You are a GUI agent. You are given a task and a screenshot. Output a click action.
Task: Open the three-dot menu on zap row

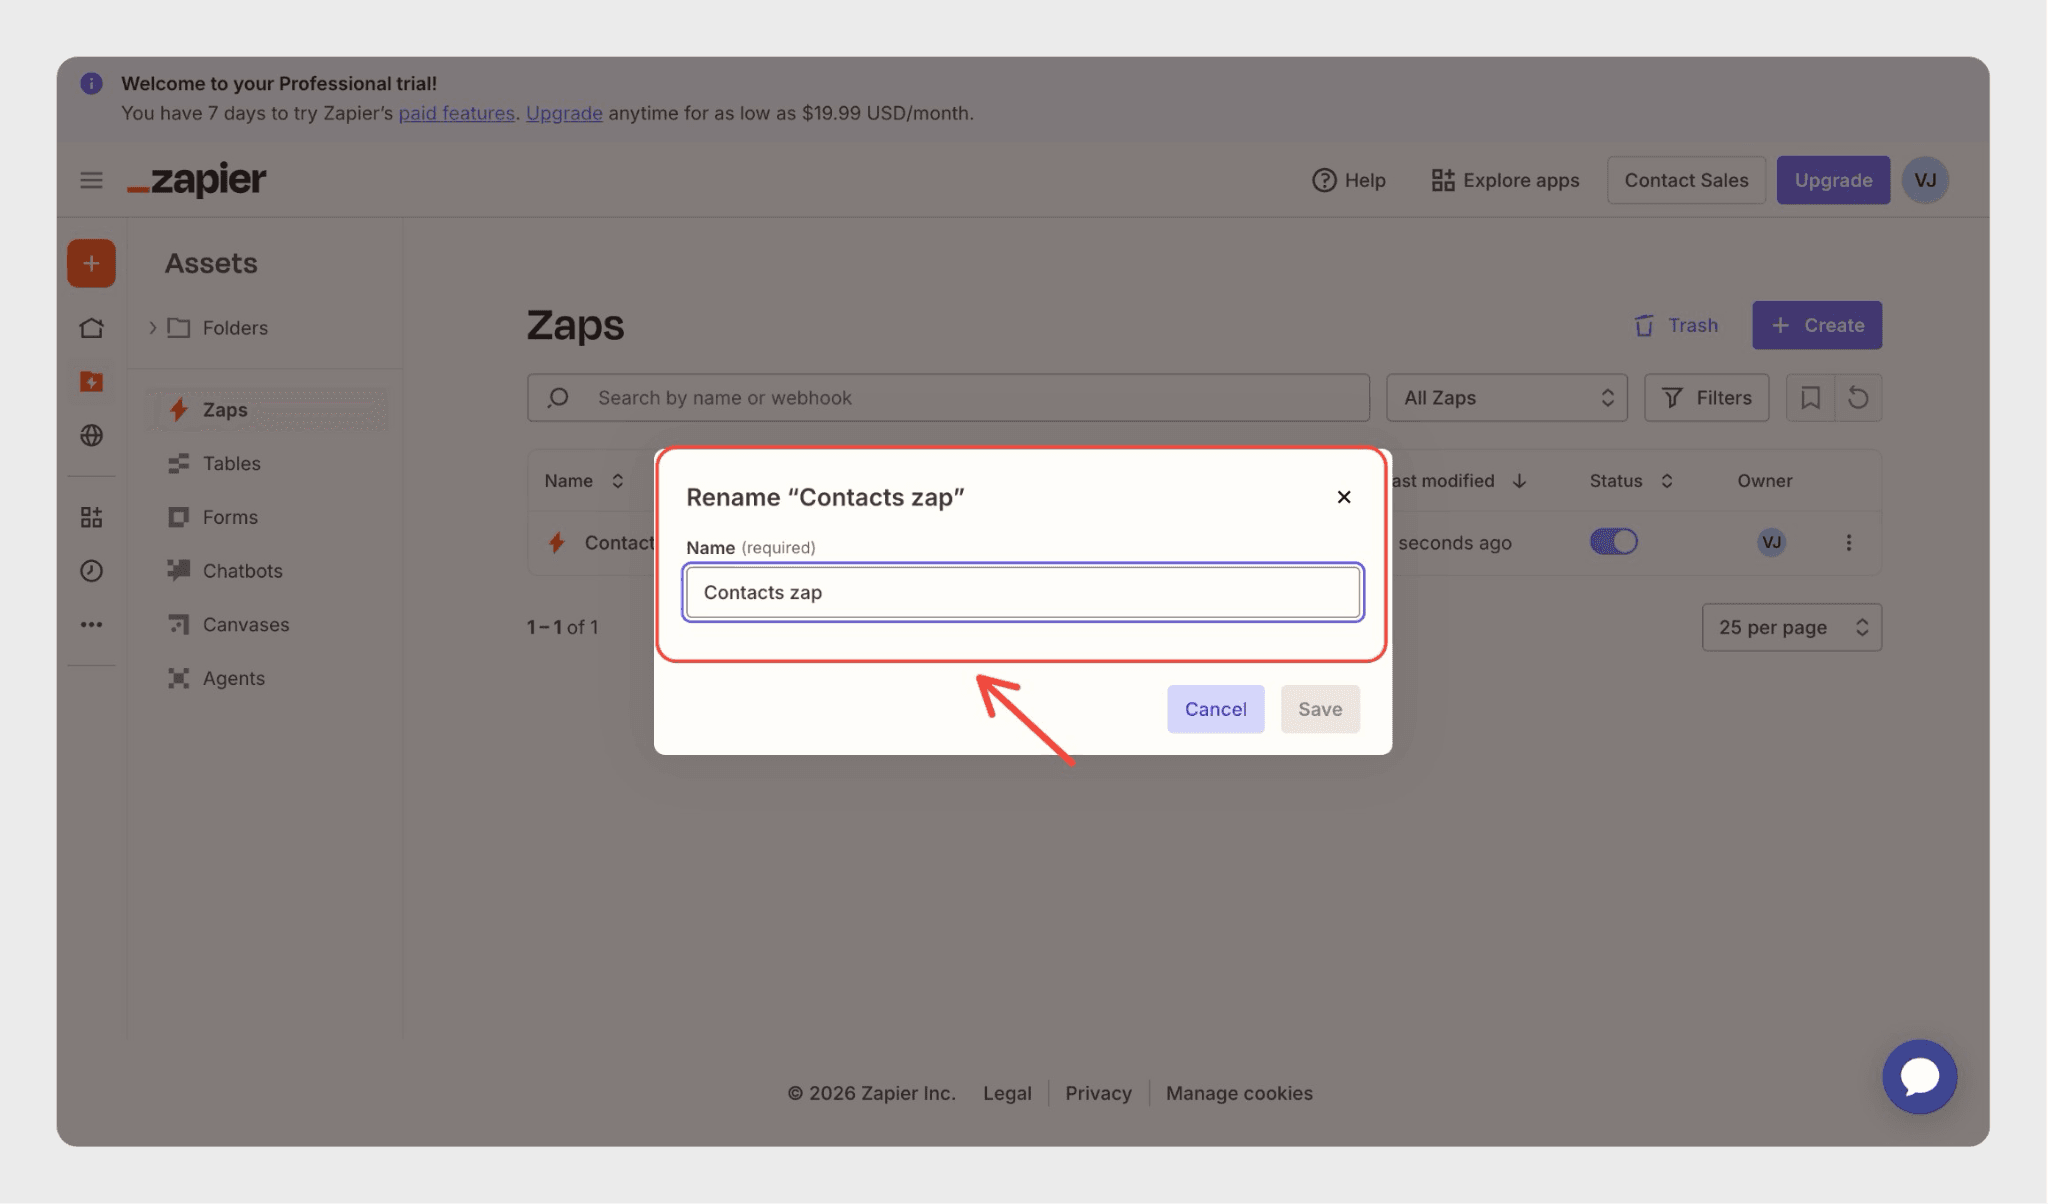(x=1848, y=542)
